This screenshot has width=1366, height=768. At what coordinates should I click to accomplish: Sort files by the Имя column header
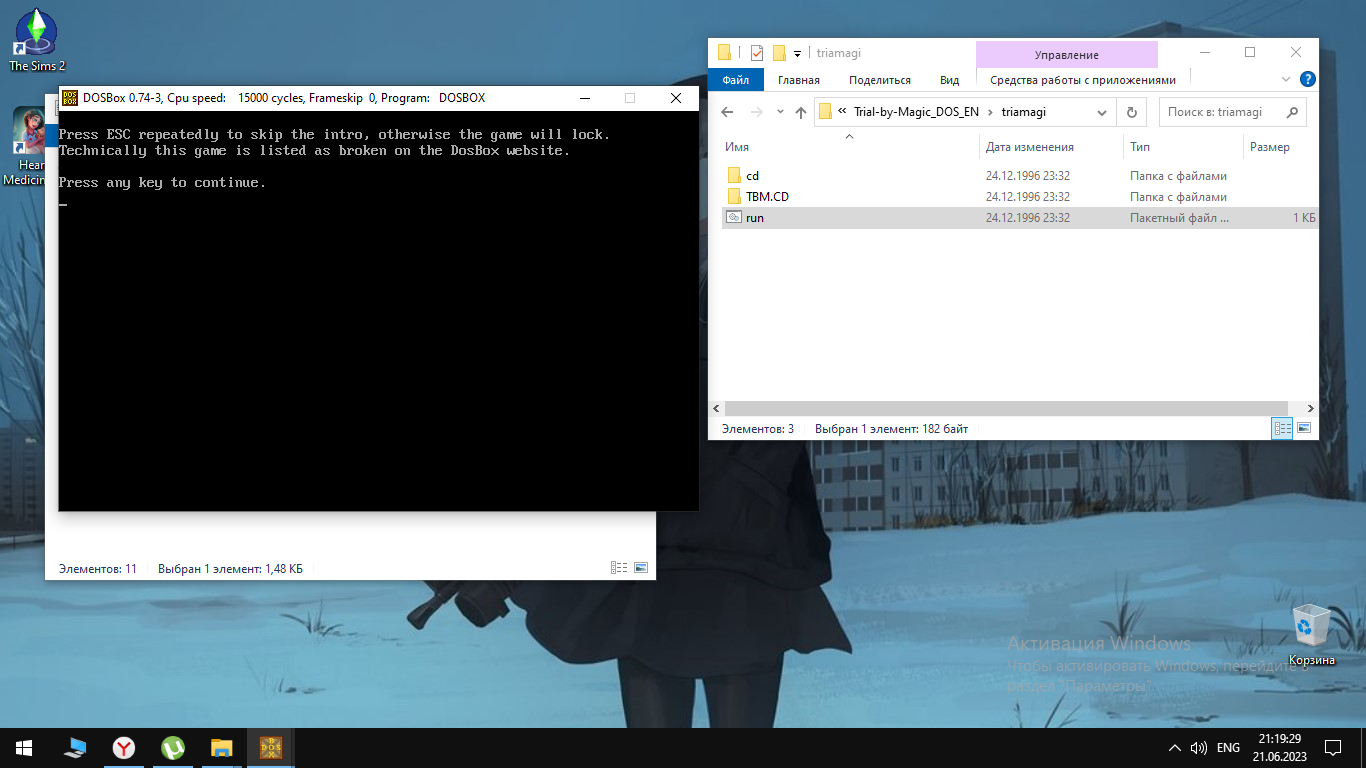[738, 147]
